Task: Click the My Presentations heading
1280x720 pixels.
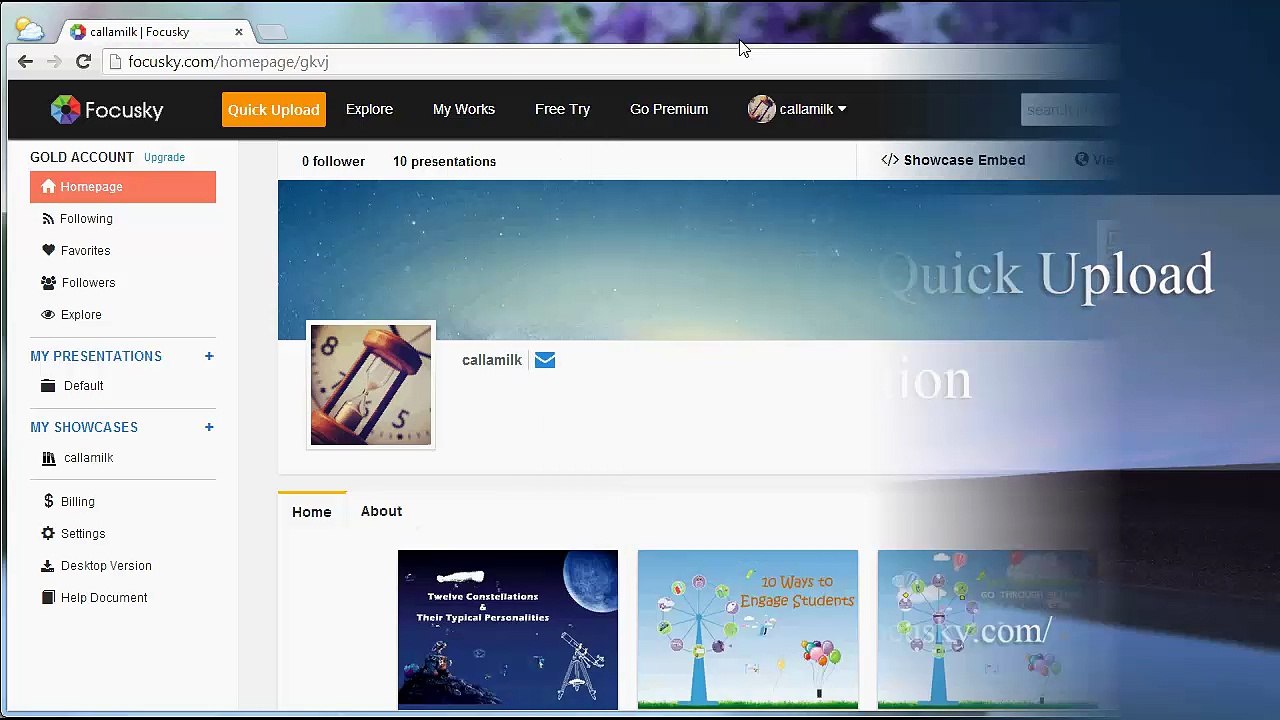Action: 96,356
